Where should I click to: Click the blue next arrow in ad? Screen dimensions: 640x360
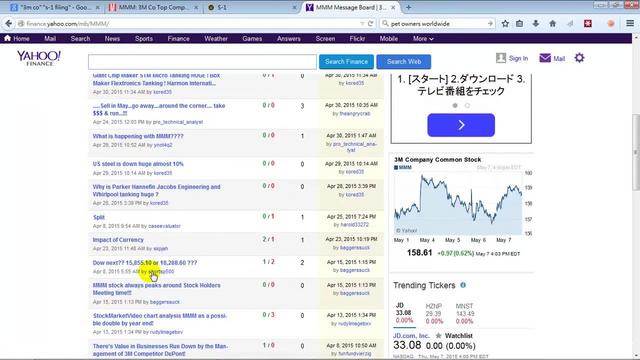461,125
